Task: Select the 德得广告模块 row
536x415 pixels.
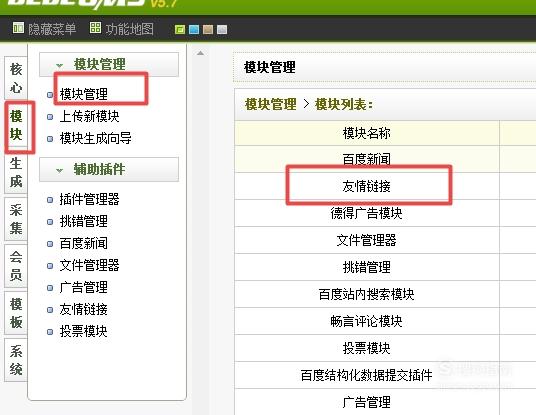Action: click(x=367, y=213)
